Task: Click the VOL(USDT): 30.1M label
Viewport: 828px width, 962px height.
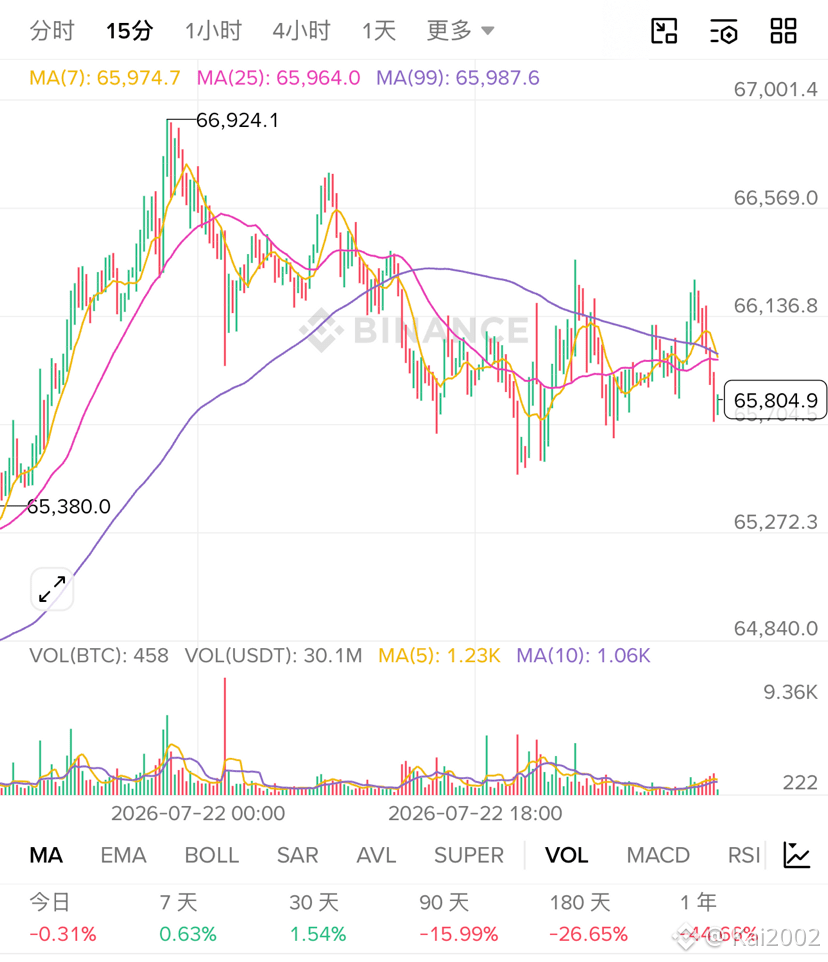Action: click(x=274, y=655)
